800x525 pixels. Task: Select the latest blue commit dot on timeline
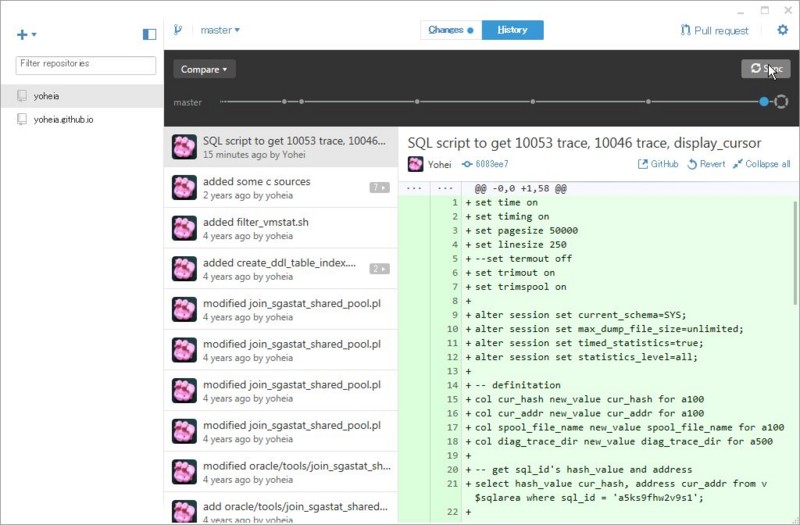pos(763,102)
